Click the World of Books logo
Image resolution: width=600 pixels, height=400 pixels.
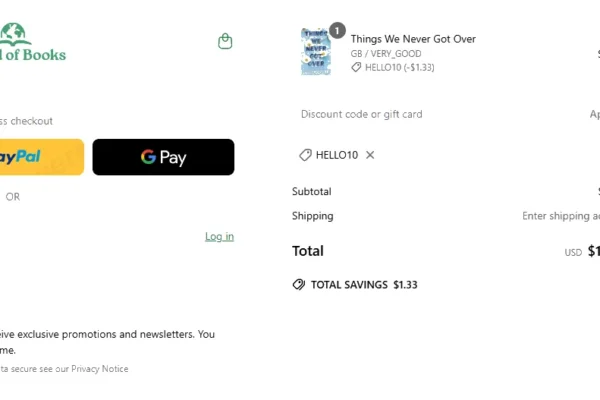pyautogui.click(x=32, y=45)
